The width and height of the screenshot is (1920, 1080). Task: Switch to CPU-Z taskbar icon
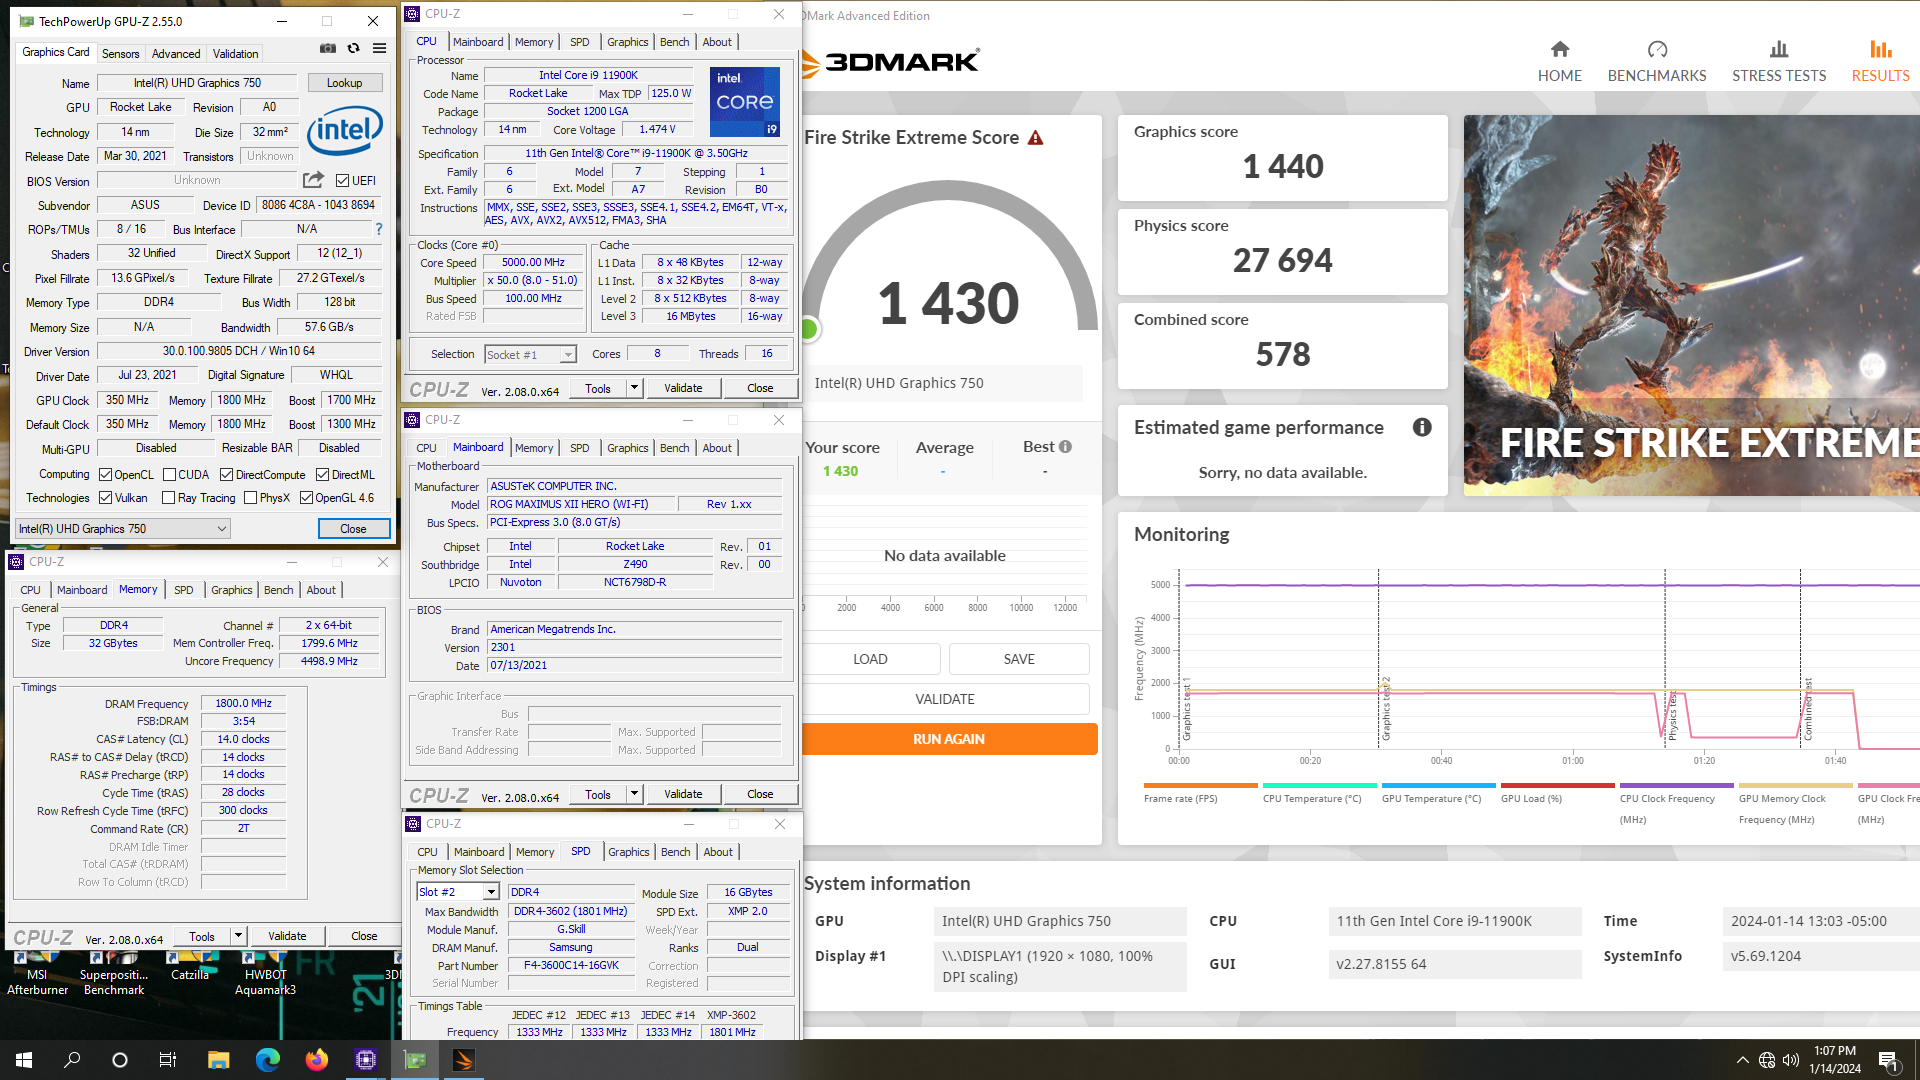click(x=365, y=1060)
